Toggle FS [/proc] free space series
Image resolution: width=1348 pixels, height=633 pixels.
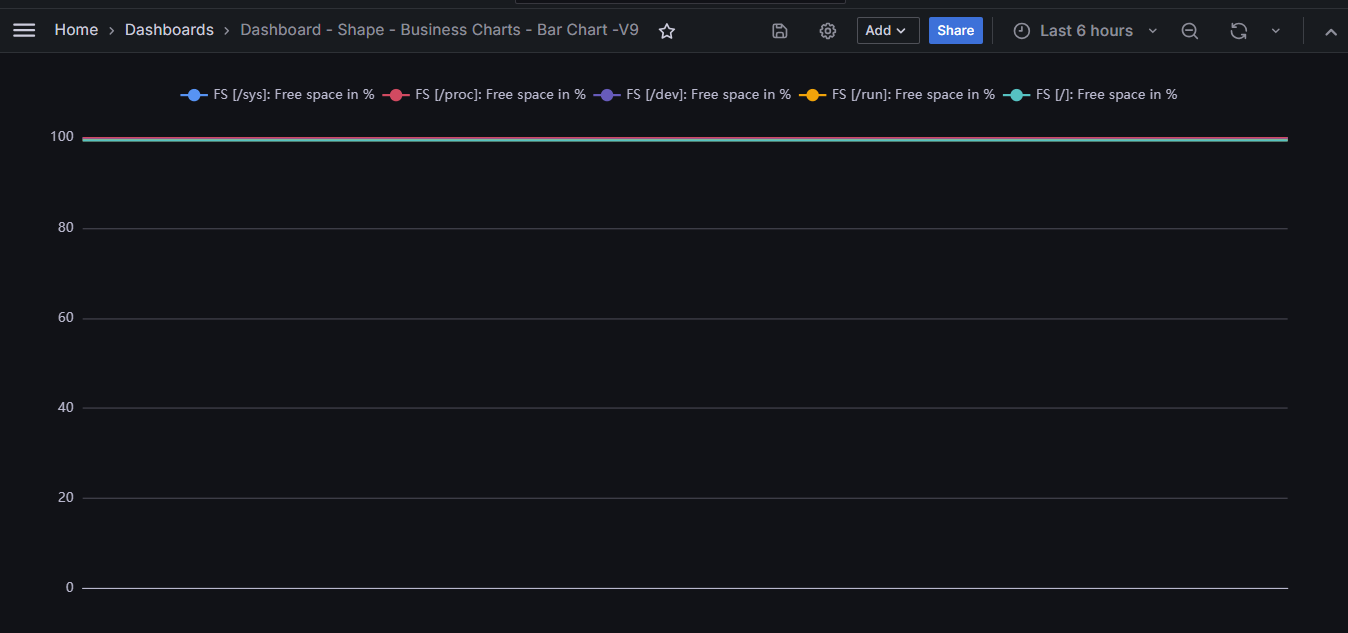[500, 95]
